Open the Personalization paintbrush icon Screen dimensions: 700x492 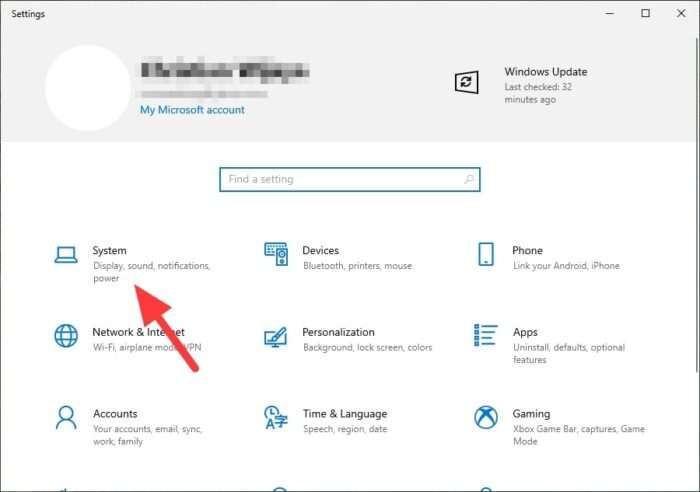pos(275,337)
